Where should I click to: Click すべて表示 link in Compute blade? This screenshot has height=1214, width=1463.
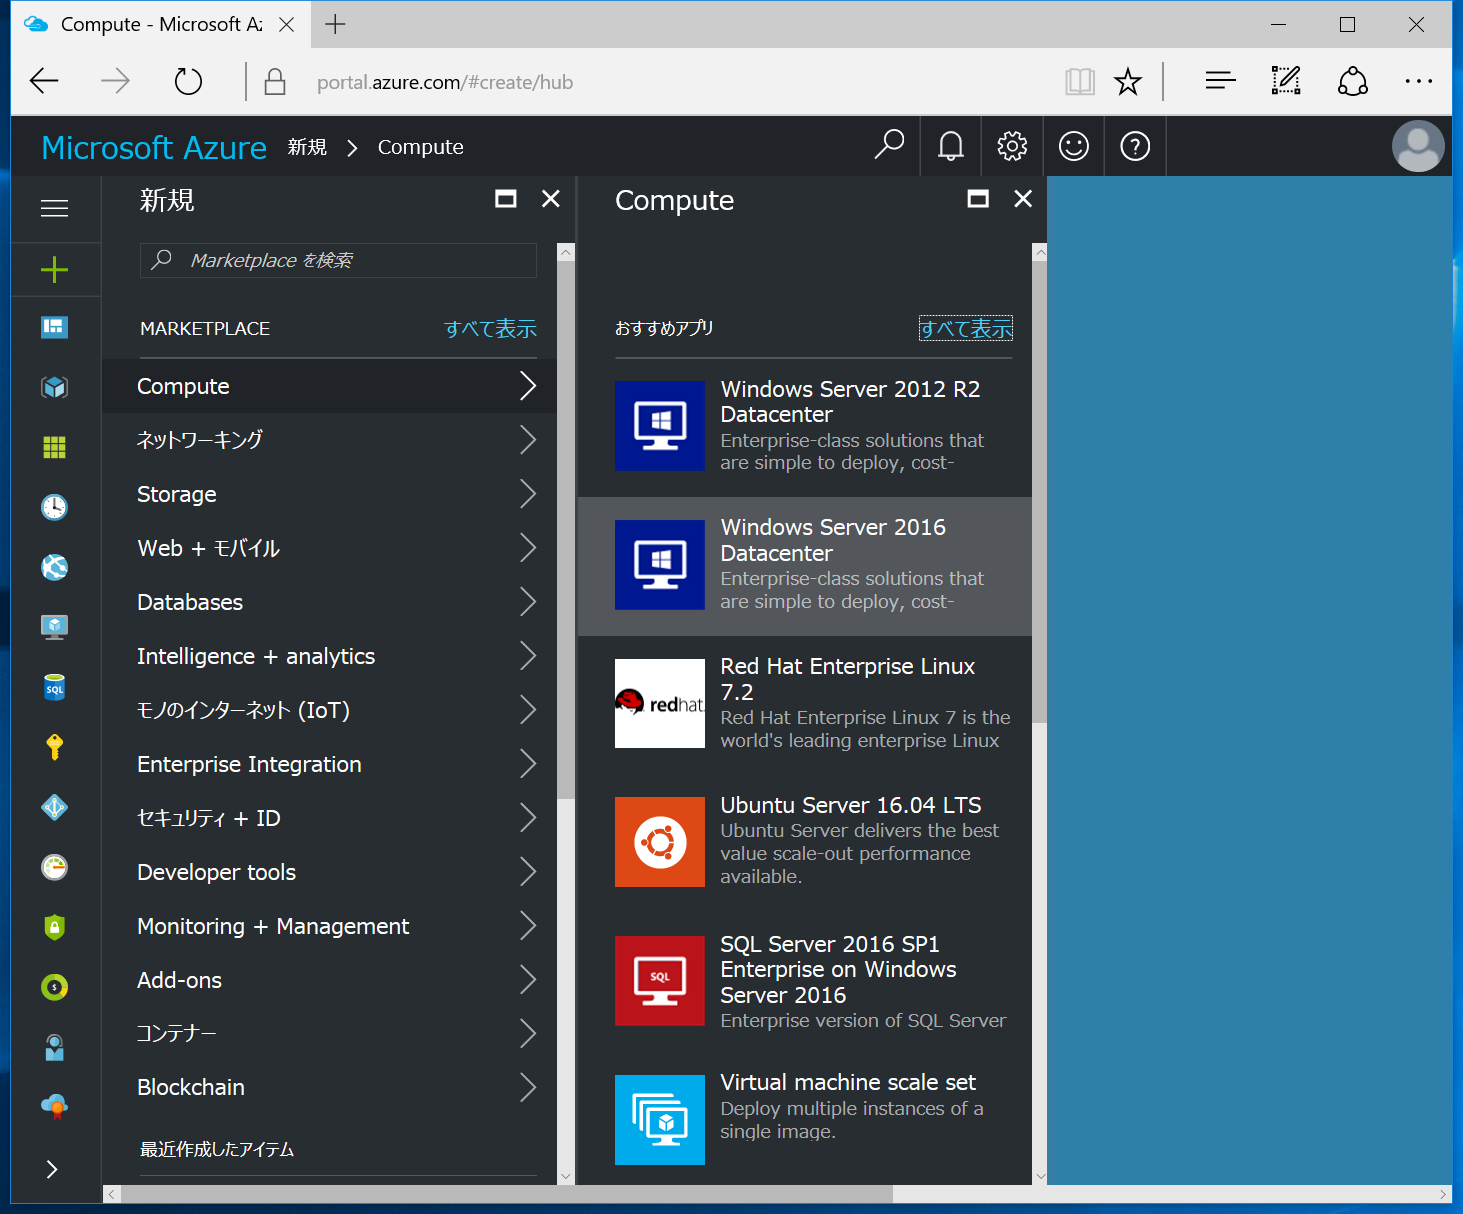point(966,328)
